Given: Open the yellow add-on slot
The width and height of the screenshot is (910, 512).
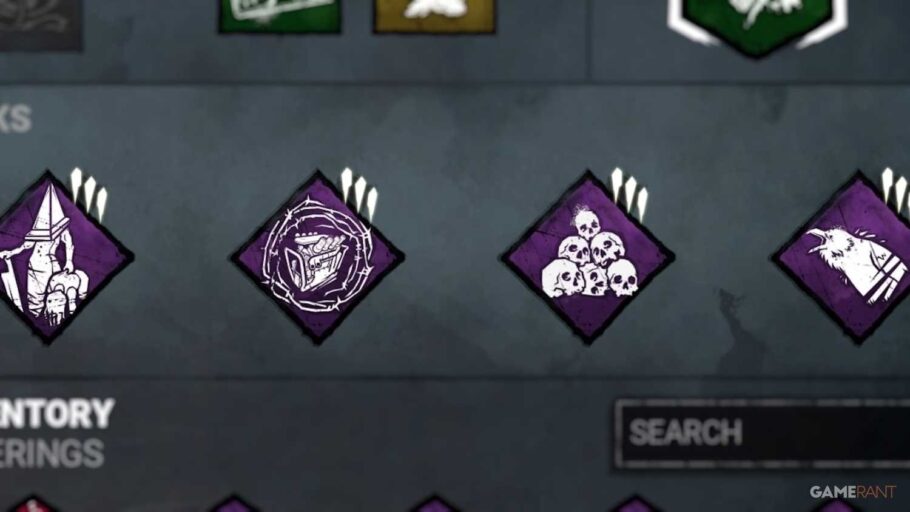Looking at the screenshot, I should click(434, 16).
